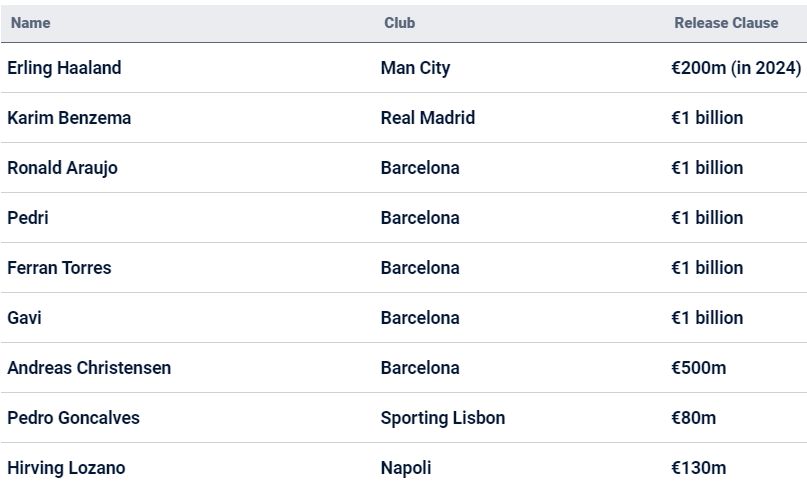Click Hirving Lozano's name
Screen dimensions: 807x488
point(66,468)
